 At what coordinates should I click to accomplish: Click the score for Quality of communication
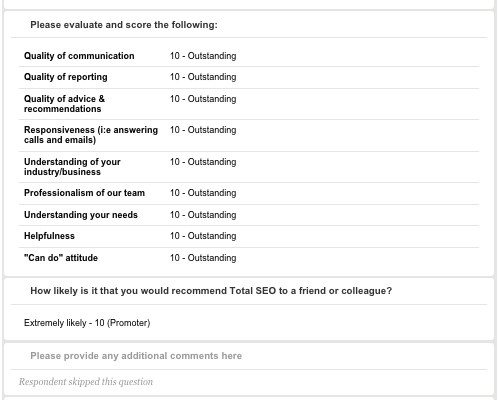click(203, 56)
